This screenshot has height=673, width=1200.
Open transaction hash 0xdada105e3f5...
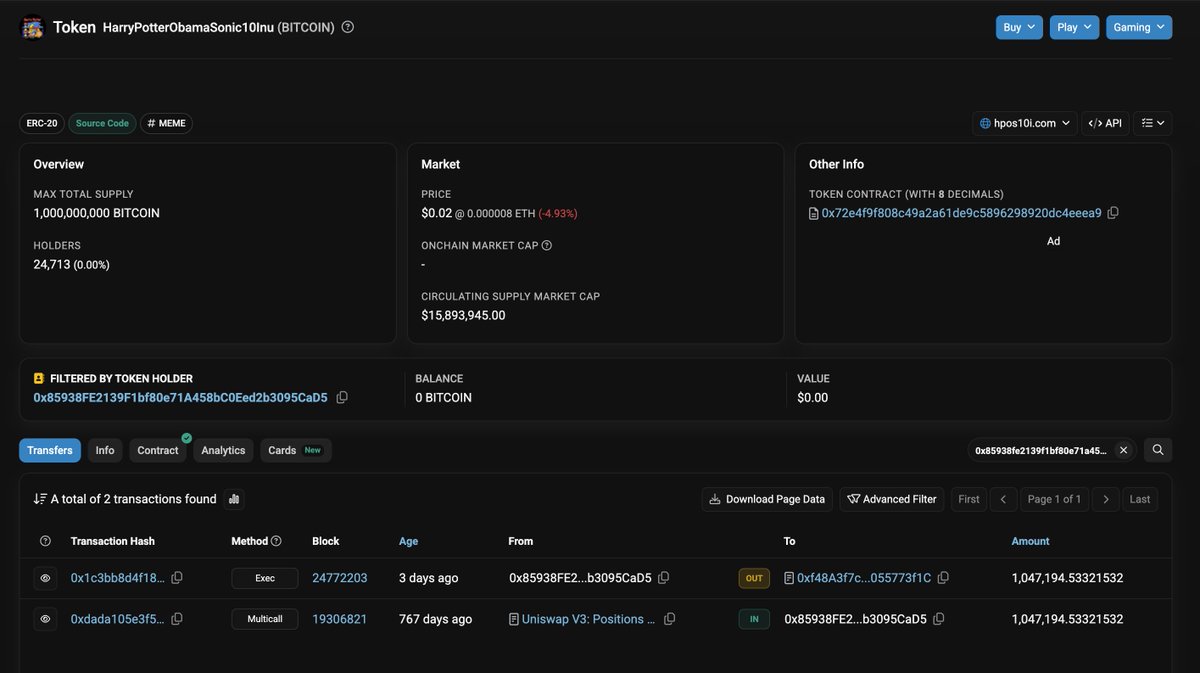click(118, 619)
